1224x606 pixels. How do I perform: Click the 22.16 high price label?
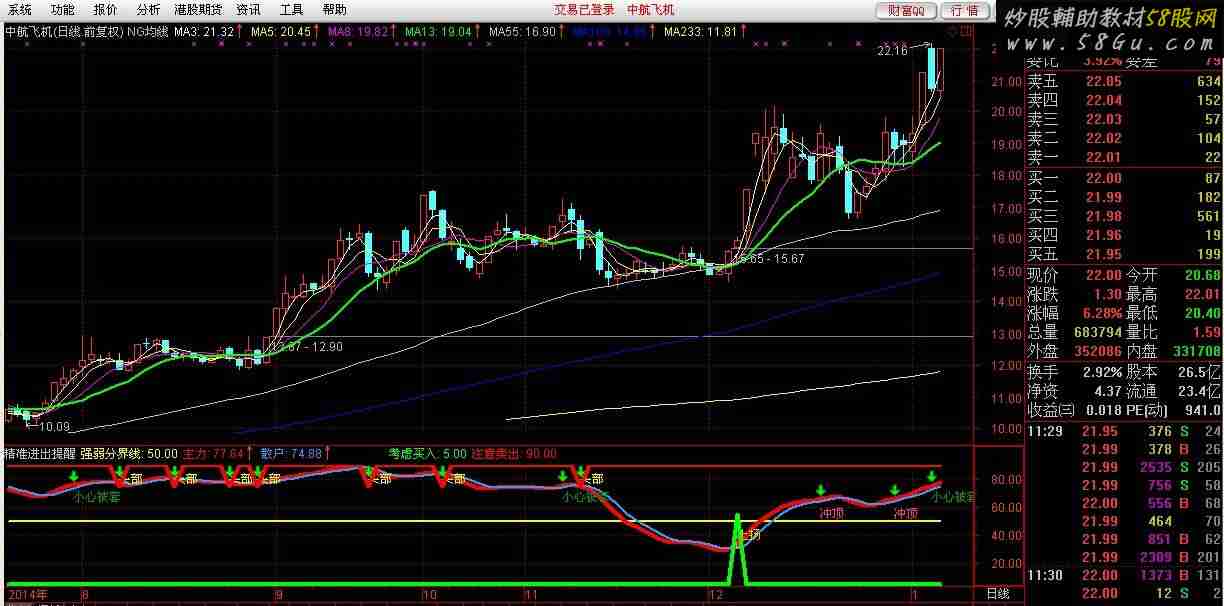point(892,51)
